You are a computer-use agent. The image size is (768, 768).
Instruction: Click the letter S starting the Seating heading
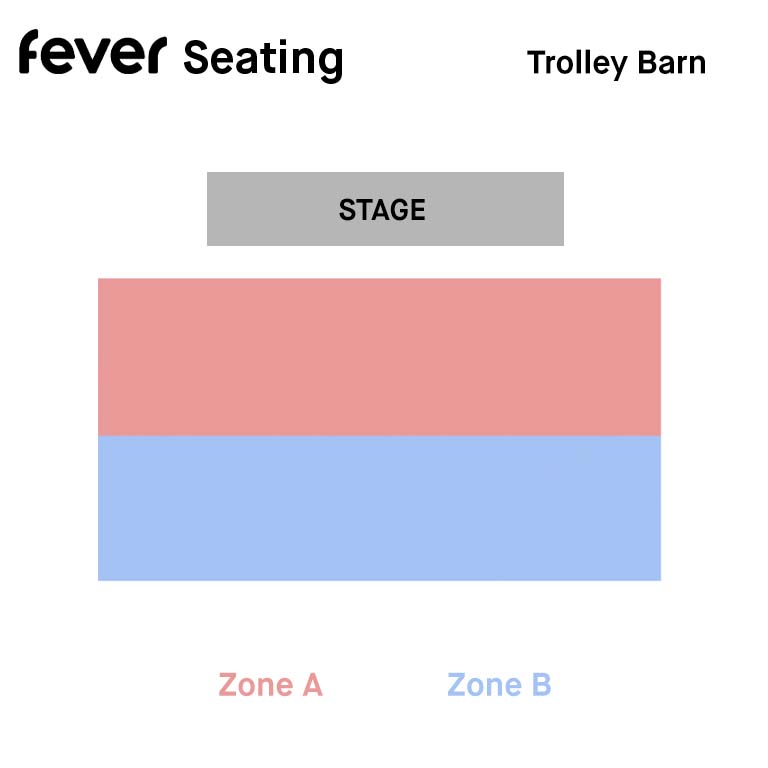pyautogui.click(x=197, y=56)
